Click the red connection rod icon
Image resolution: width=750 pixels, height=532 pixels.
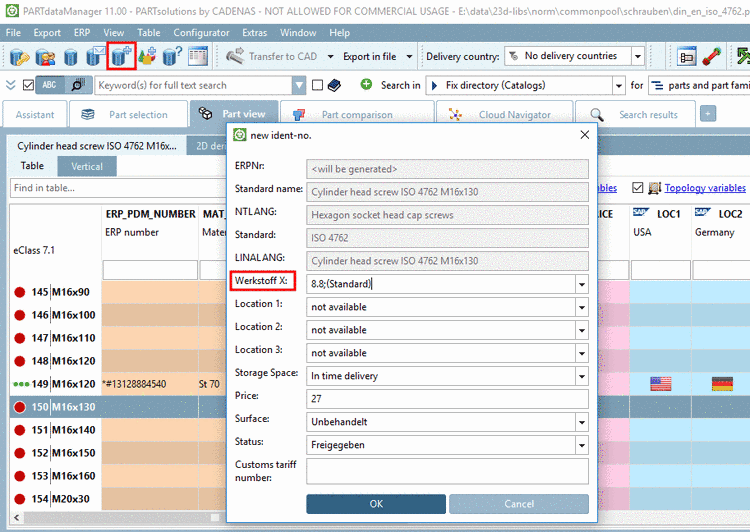(712, 56)
